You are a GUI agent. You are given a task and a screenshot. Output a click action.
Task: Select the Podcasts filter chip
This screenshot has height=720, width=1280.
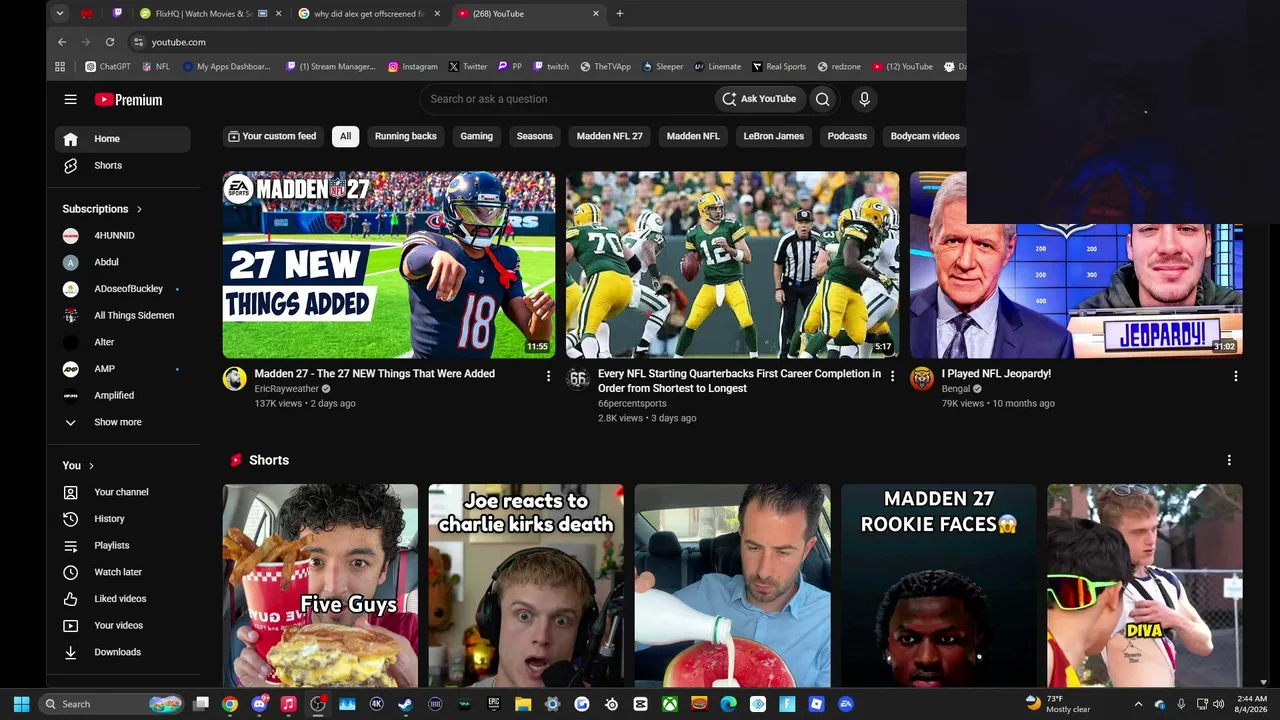[847, 136]
